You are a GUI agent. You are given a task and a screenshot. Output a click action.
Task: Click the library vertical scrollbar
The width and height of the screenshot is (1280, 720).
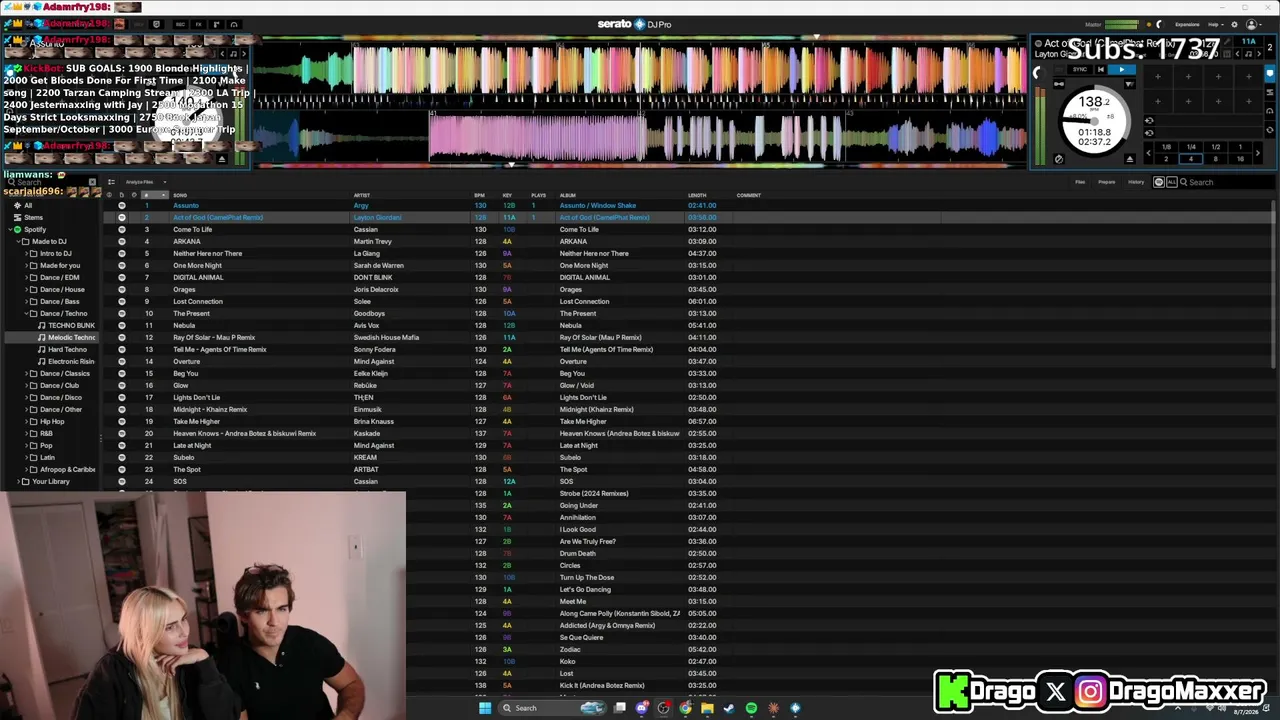pos(1273,283)
